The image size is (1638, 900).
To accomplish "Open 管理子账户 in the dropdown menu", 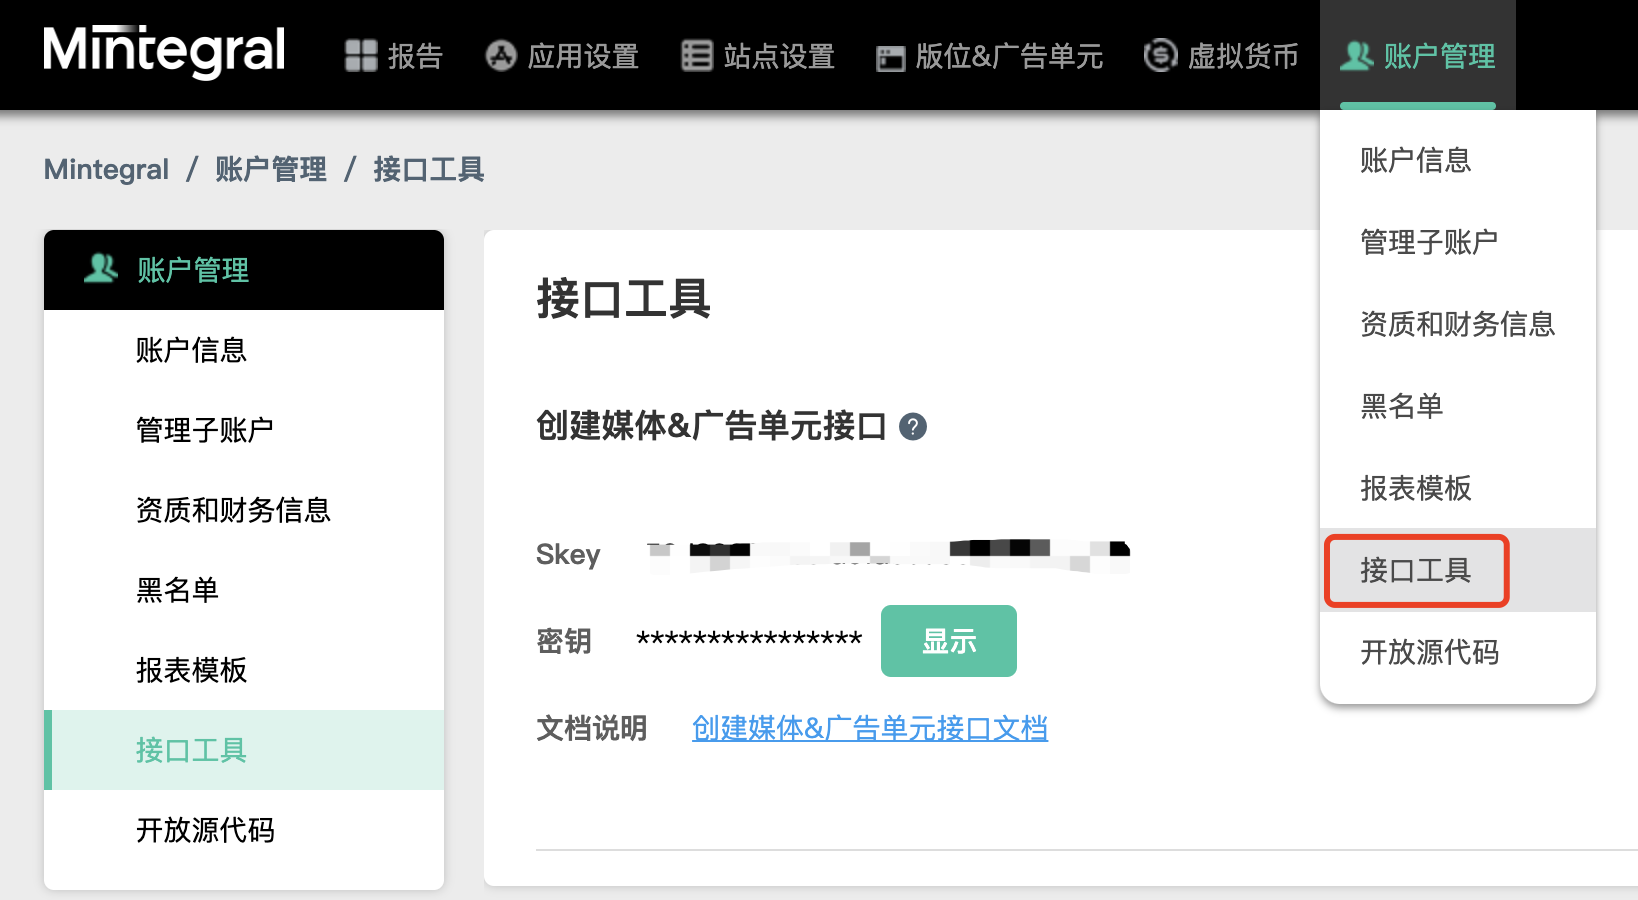I will click(x=1428, y=242).
